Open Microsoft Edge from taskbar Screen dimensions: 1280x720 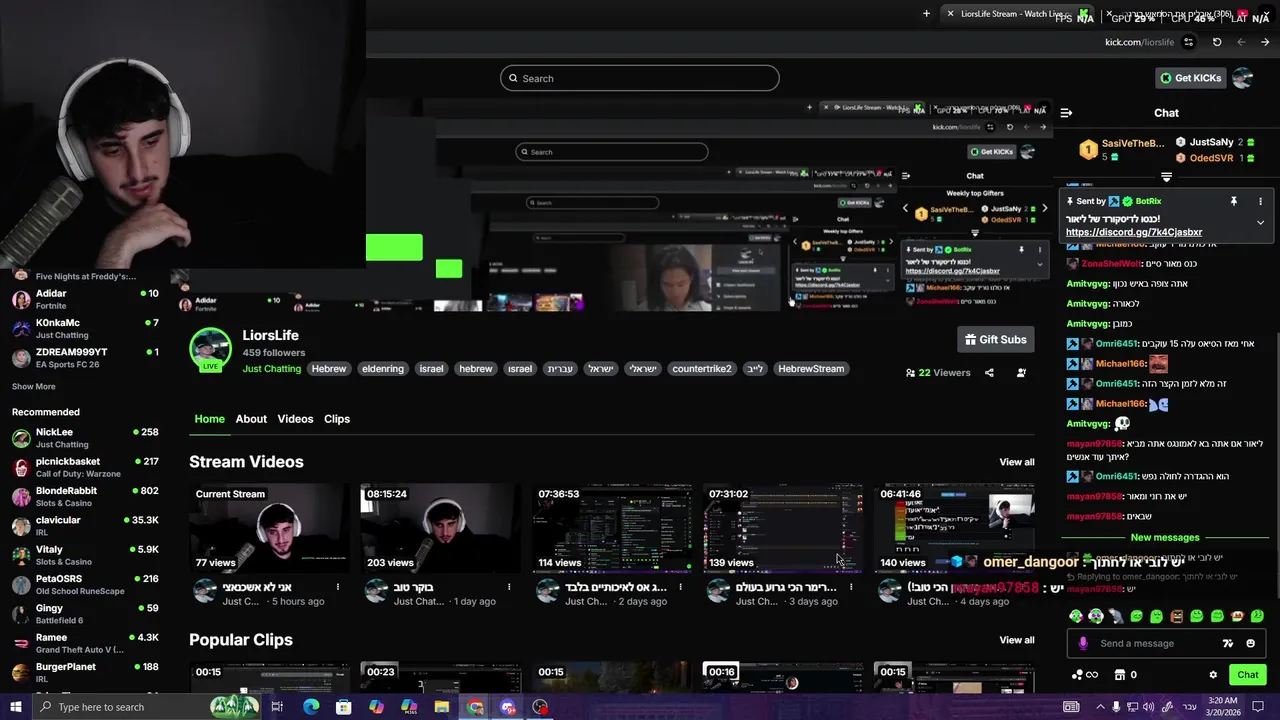[x=311, y=707]
